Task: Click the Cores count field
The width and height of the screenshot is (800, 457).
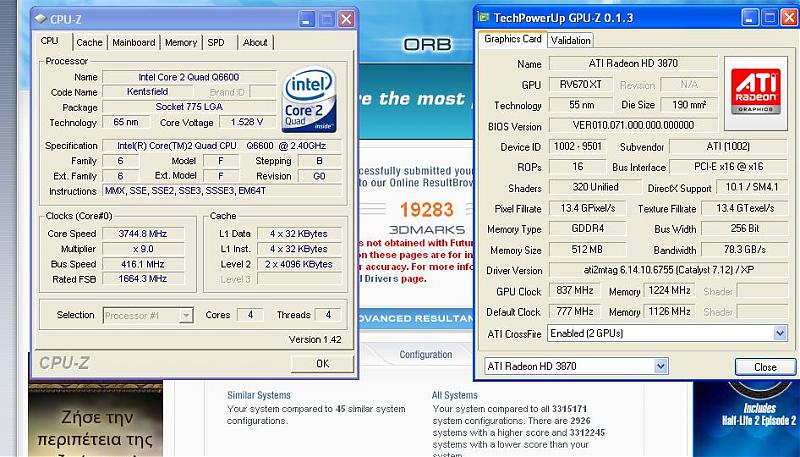Action: coord(250,315)
